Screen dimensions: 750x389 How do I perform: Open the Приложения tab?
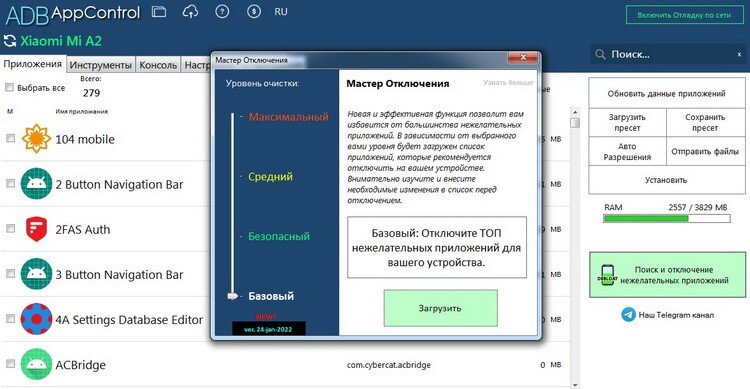(33, 64)
